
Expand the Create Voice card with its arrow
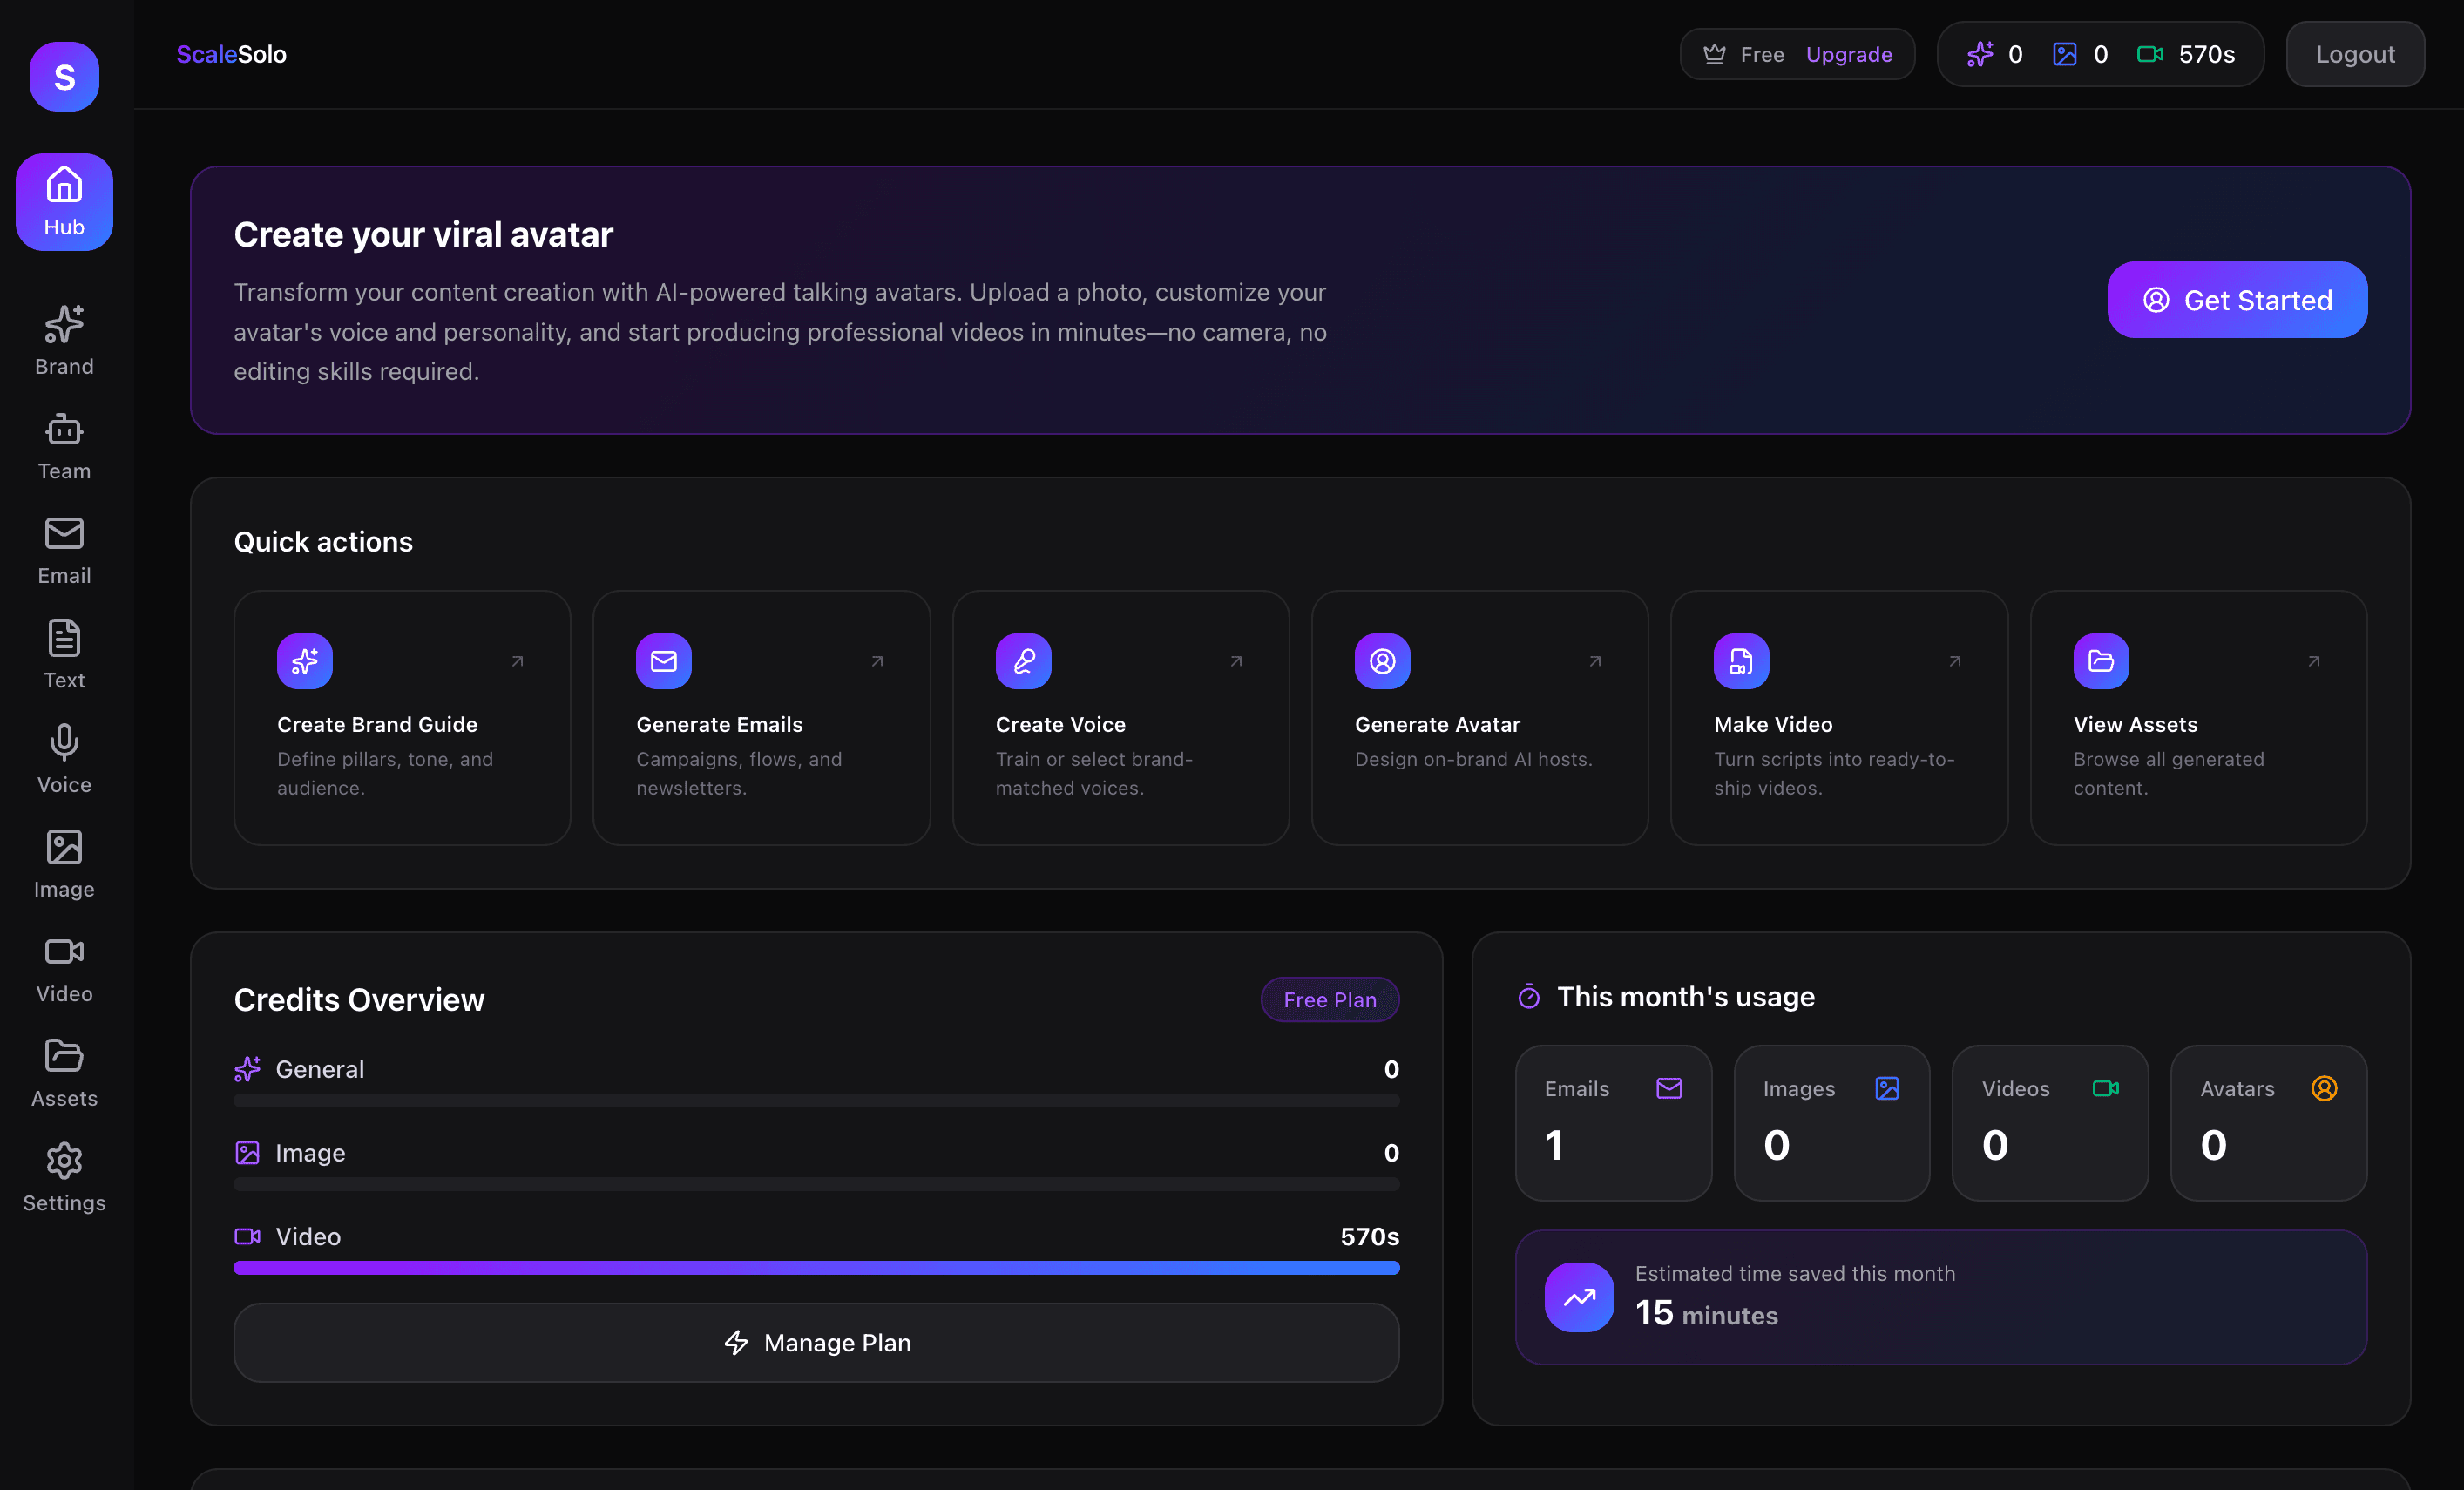pos(1236,661)
